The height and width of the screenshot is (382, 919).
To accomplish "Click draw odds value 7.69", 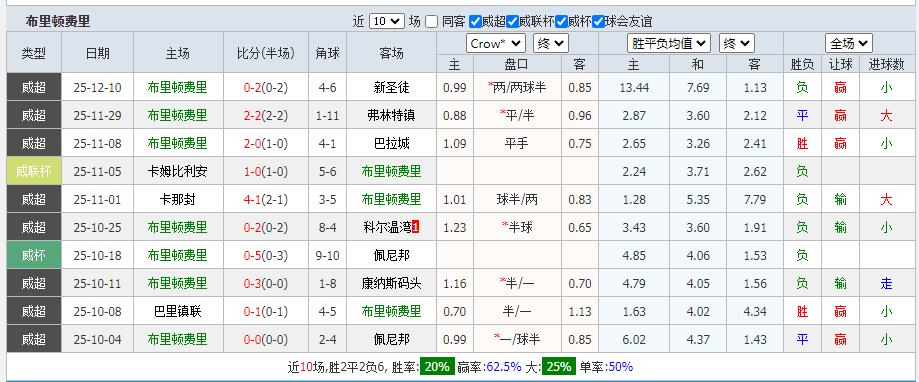I will (x=697, y=88).
